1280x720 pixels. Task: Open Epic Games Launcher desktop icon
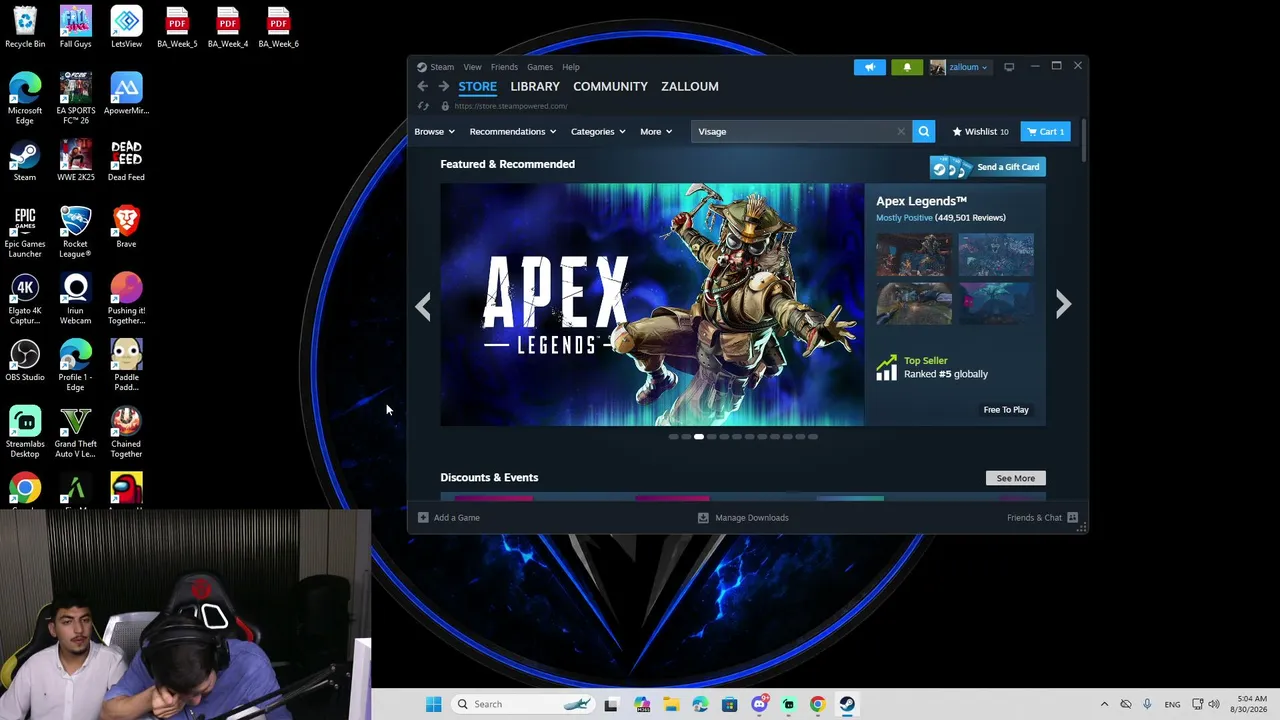click(25, 232)
